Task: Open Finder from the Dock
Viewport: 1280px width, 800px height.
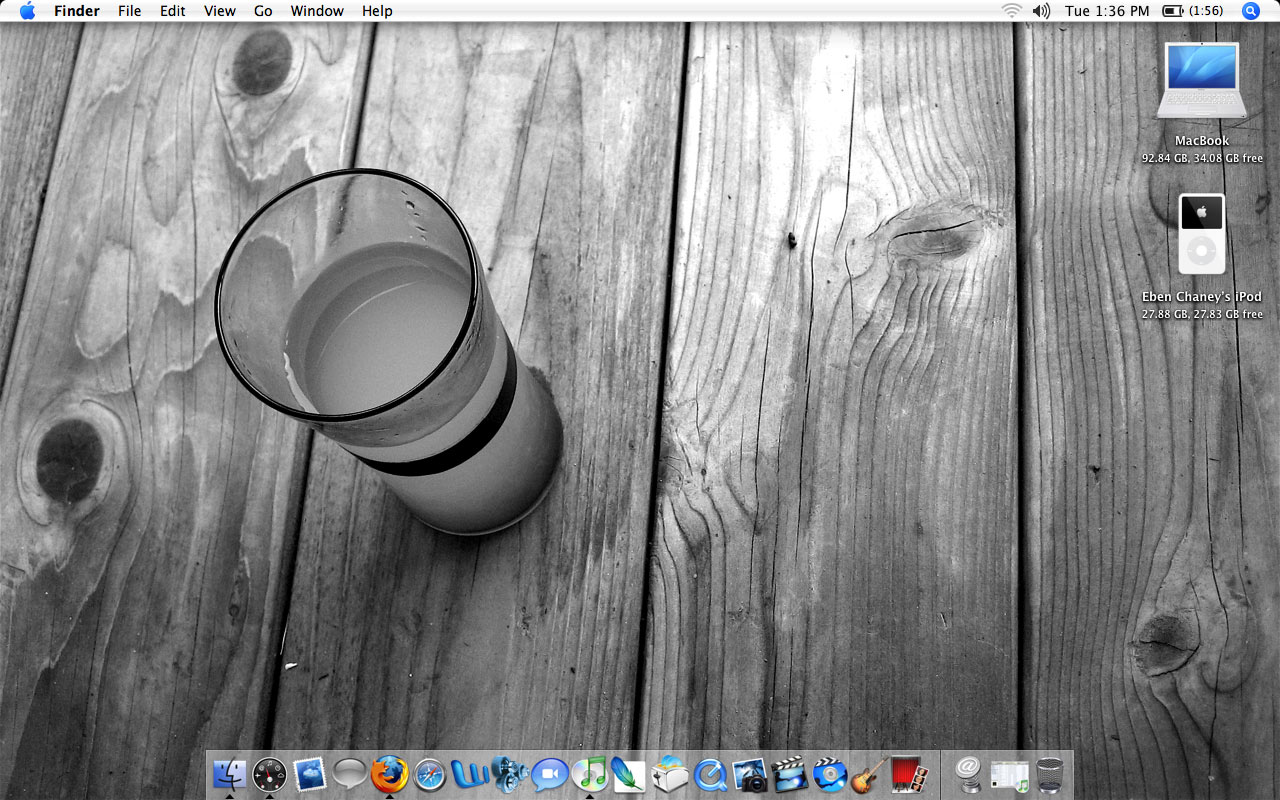Action: [x=229, y=774]
